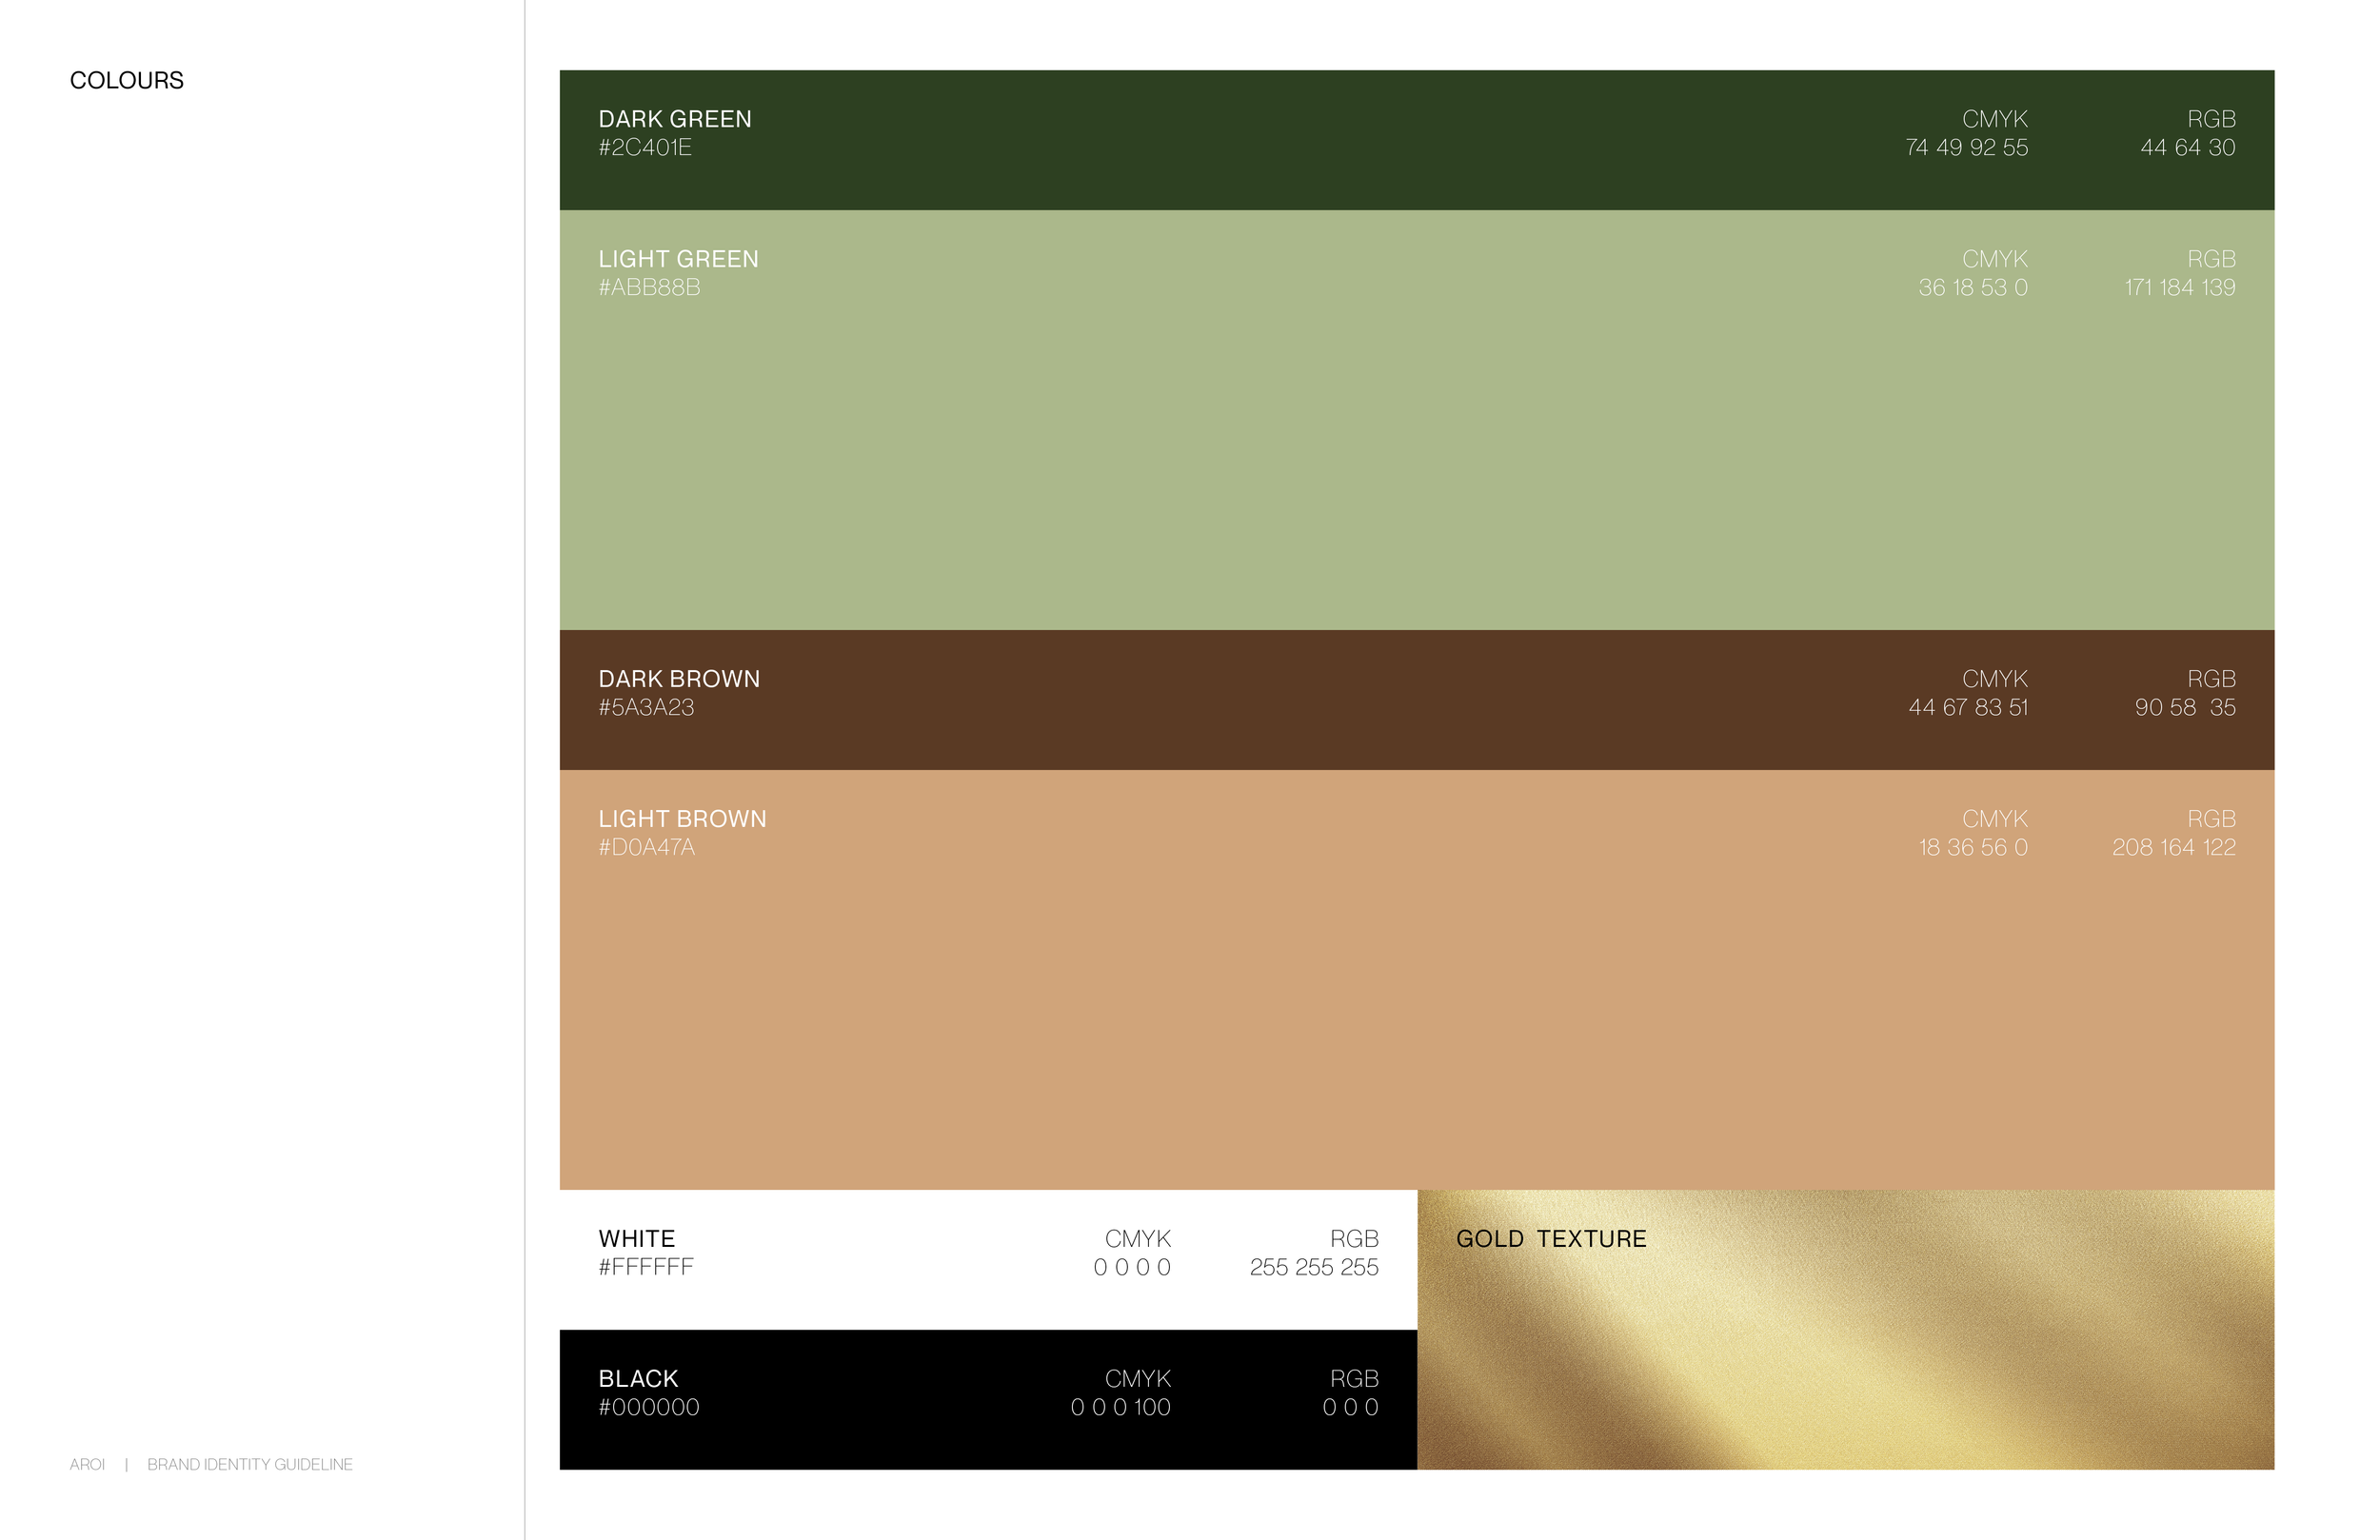The image size is (2380, 1540).
Task: Click RGB value 0 0 0
Action: click(x=1351, y=1407)
